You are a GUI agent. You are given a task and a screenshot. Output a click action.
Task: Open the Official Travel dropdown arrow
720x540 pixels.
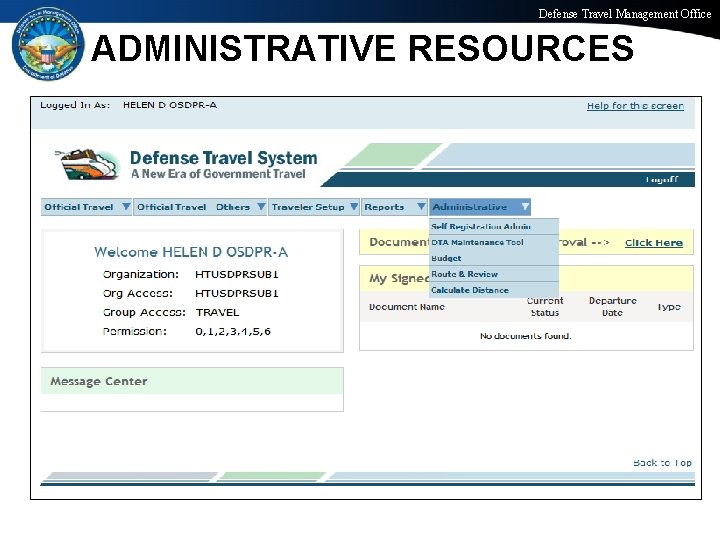click(x=126, y=207)
